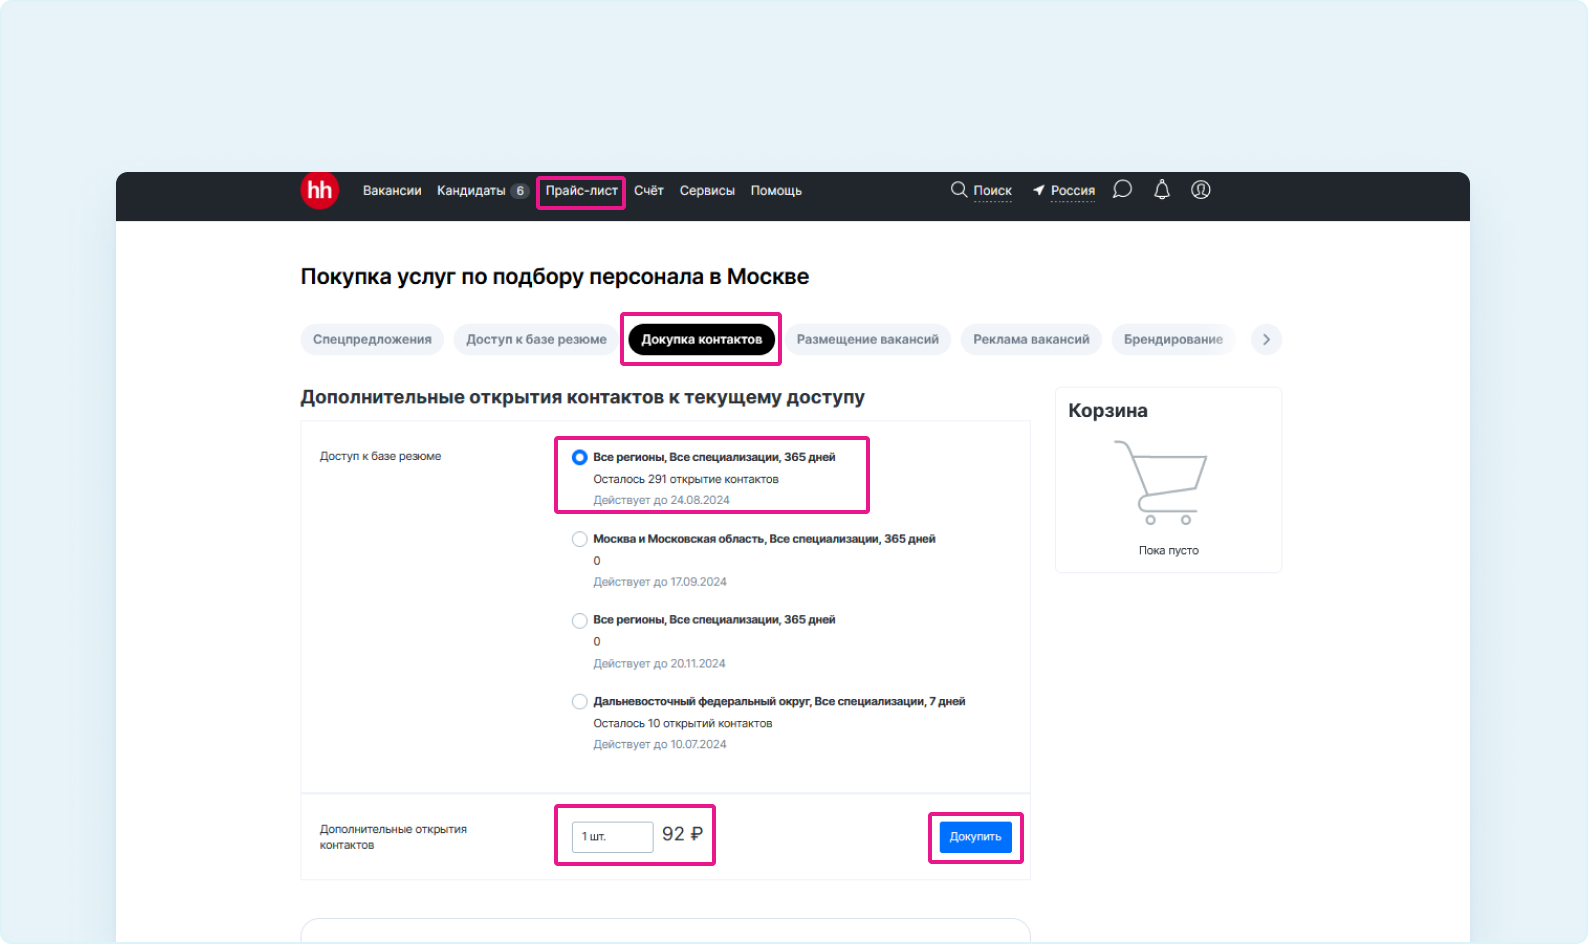Click 'Осталось 291 открытие контактов' text
The image size is (1588, 944).
coord(686,479)
